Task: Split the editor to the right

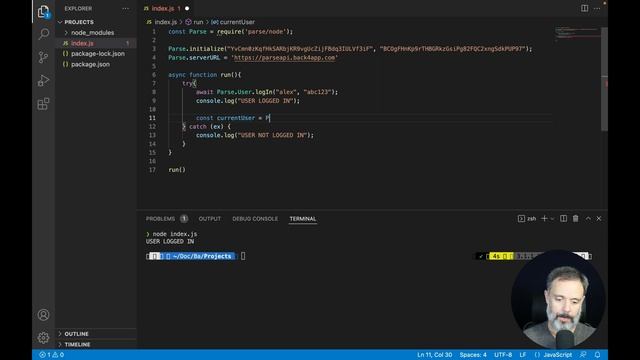Action: click(584, 8)
